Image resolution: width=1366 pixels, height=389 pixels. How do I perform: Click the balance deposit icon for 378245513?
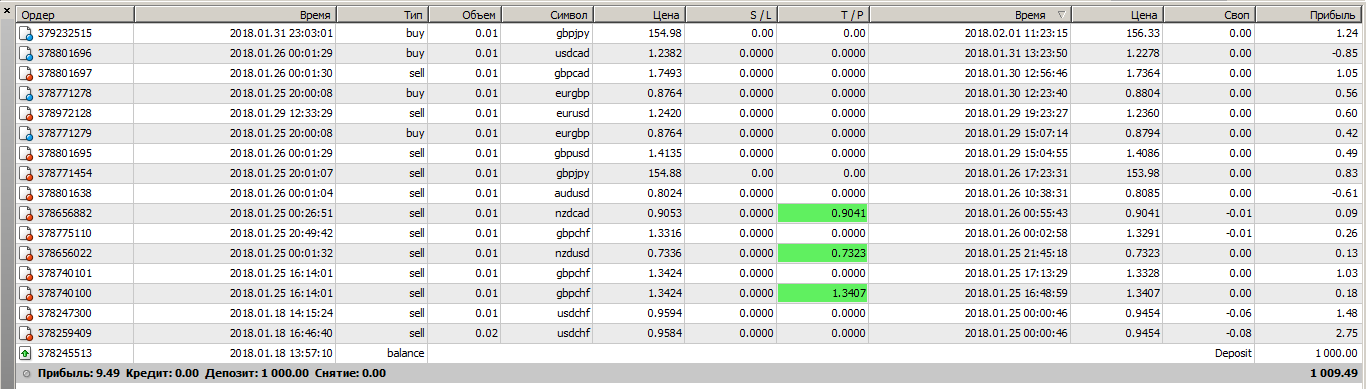click(26, 353)
